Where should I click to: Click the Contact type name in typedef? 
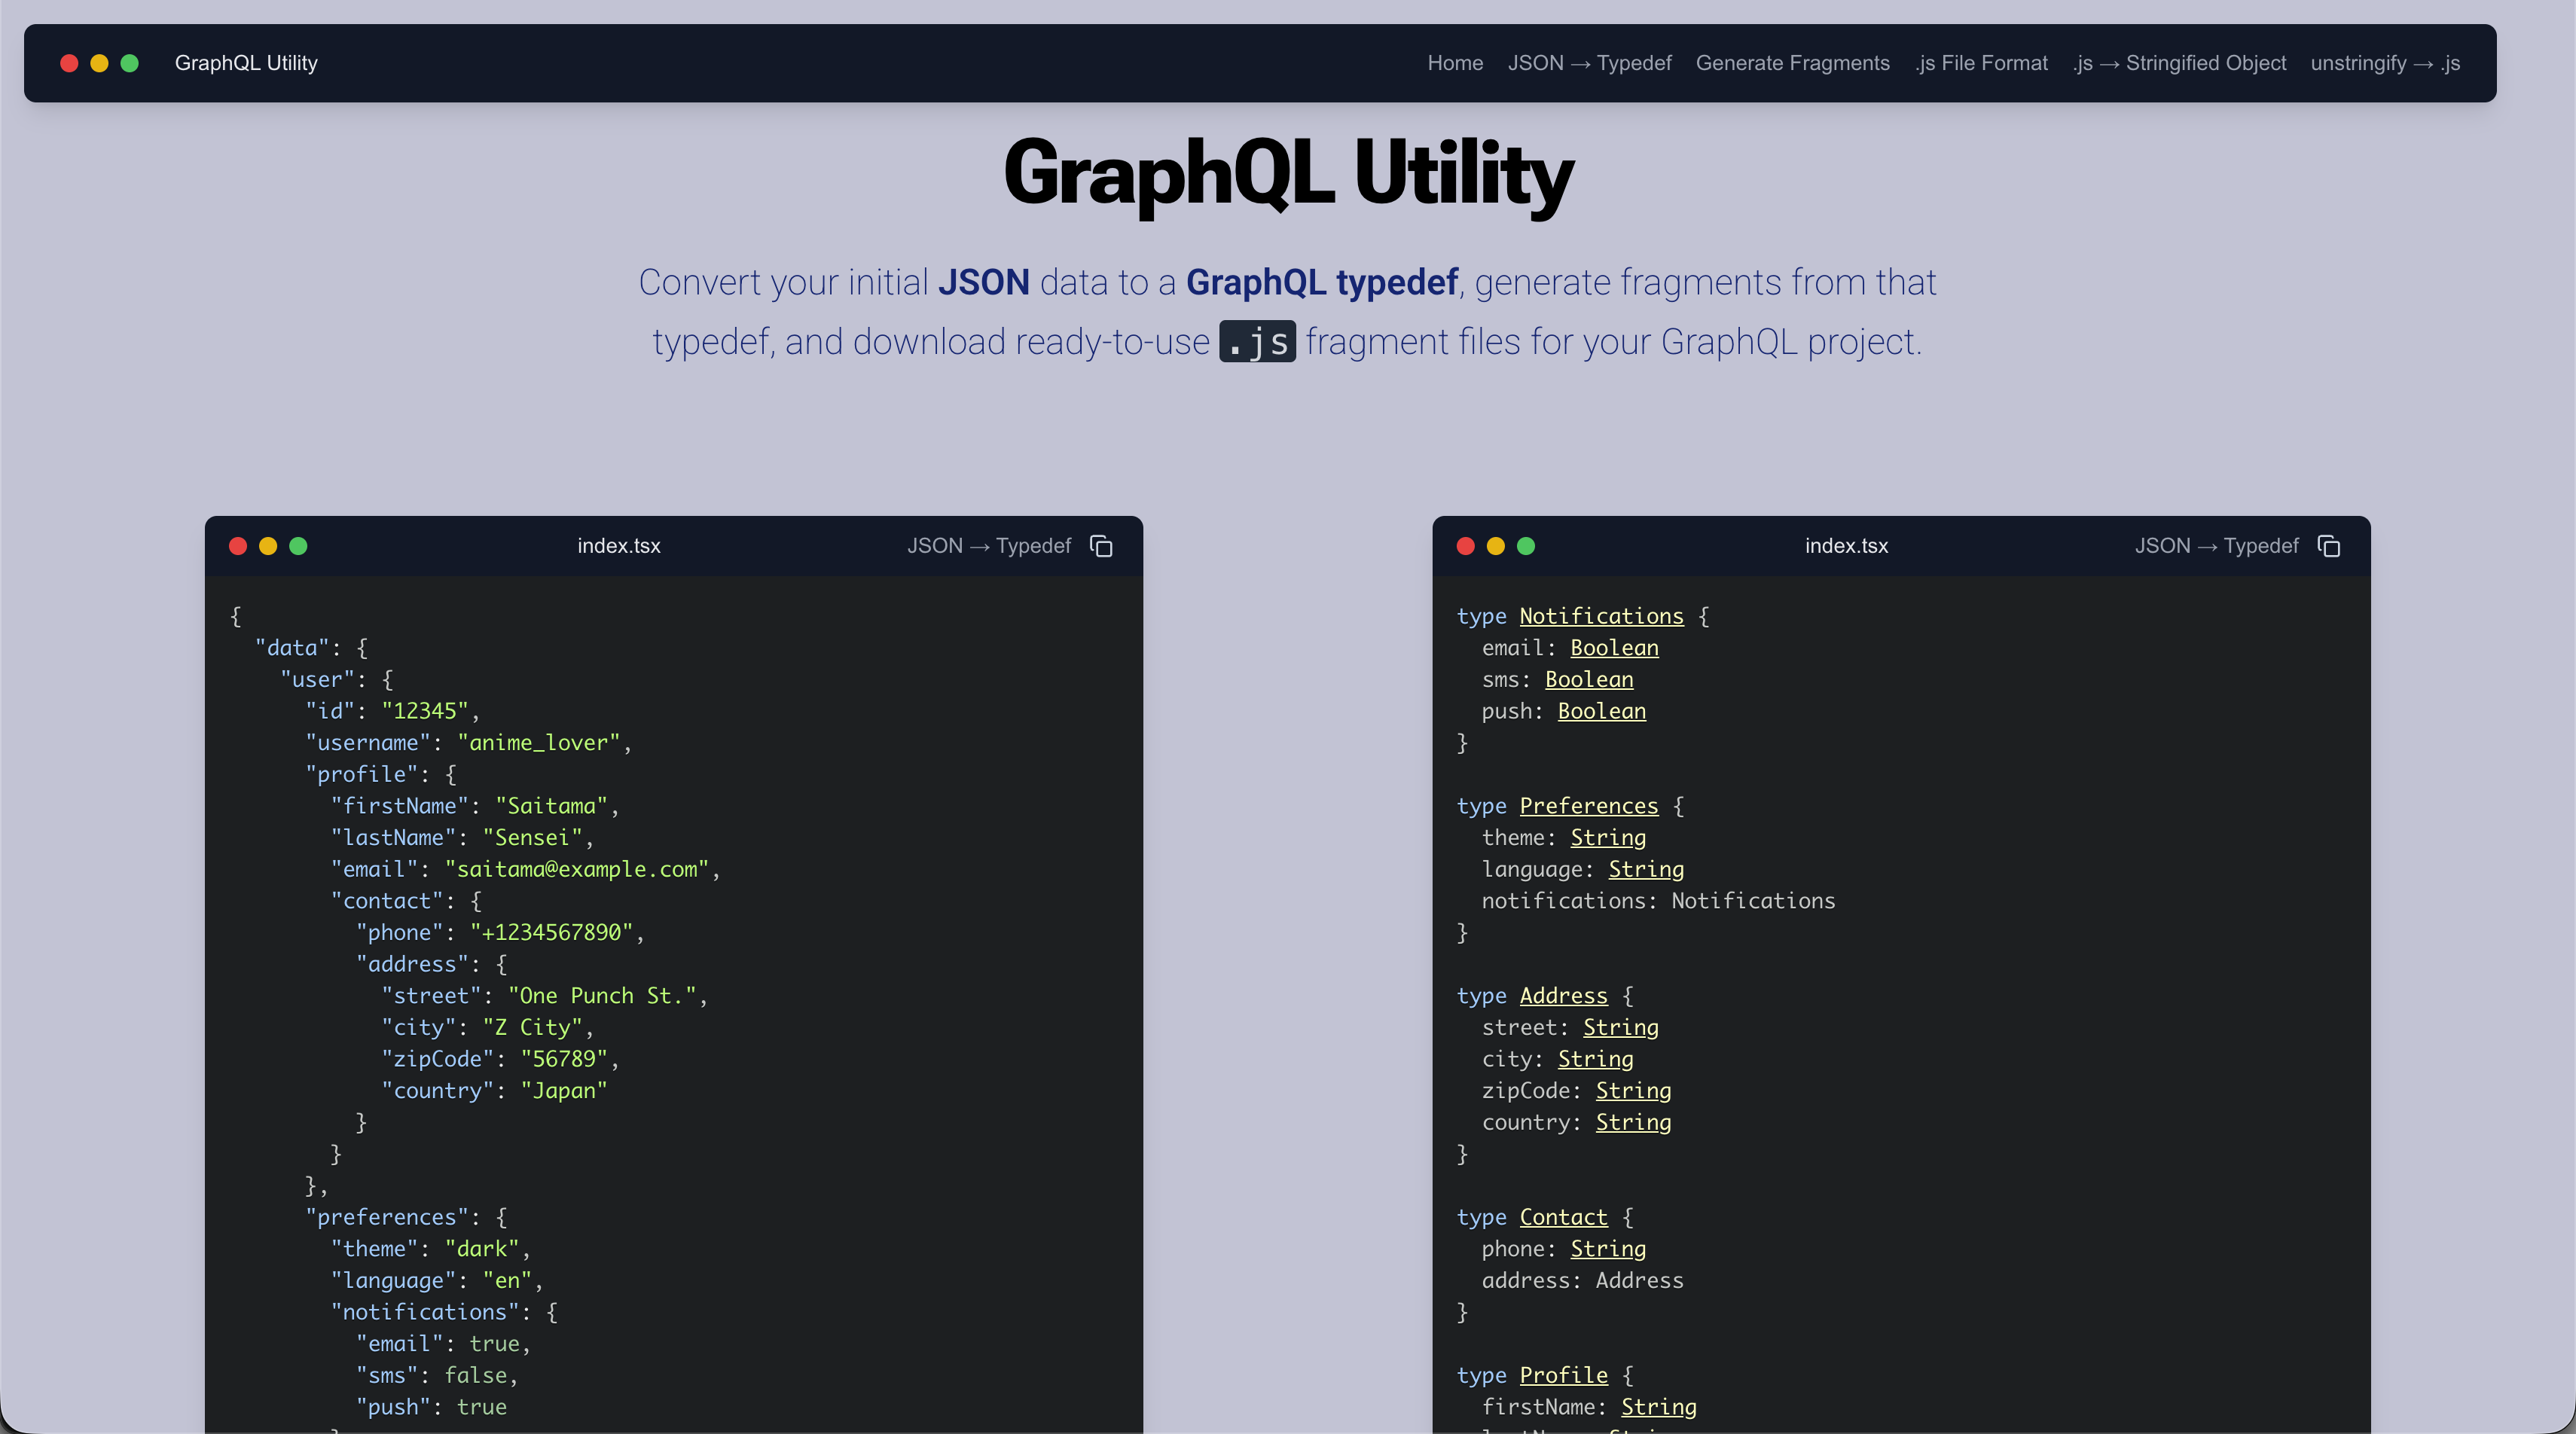[x=1563, y=1217]
